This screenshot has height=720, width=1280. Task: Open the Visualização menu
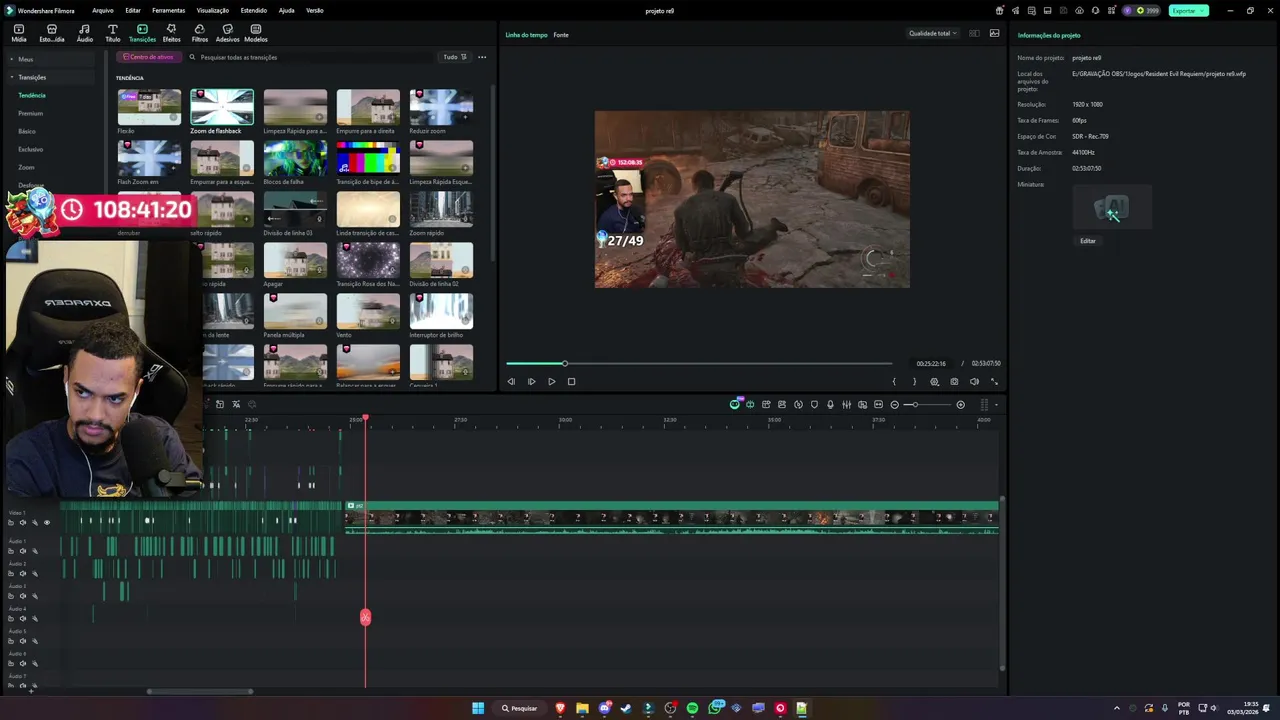[x=213, y=10]
